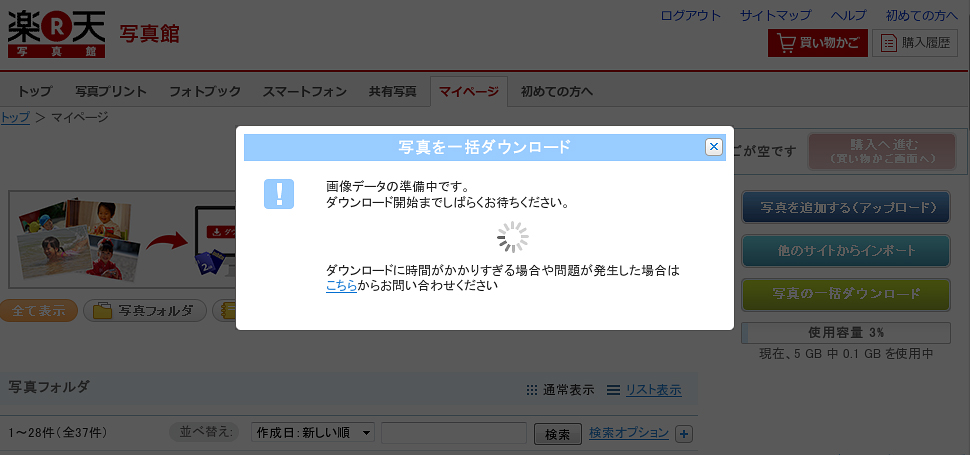Click the exclamation info icon in dialog
970x455 pixels.
point(279,193)
